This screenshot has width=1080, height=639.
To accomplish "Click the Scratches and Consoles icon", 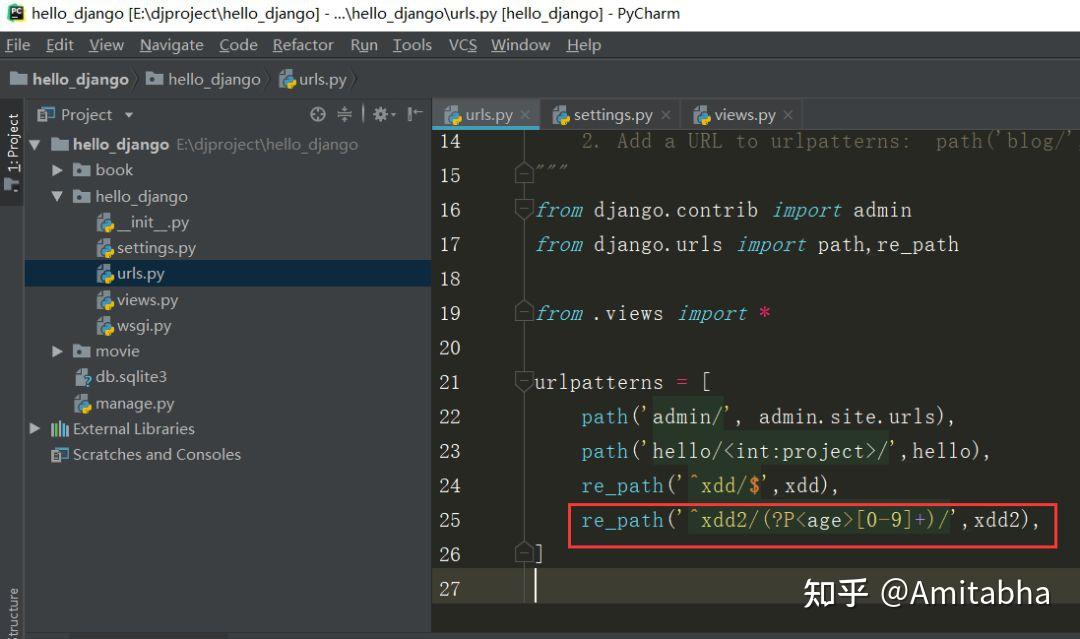I will [60, 455].
